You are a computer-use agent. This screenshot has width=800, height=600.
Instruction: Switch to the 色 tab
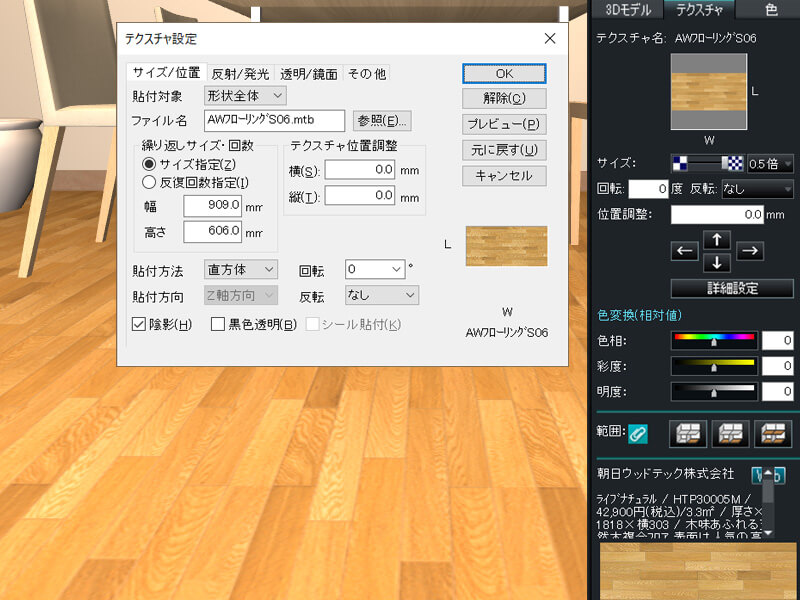770,8
